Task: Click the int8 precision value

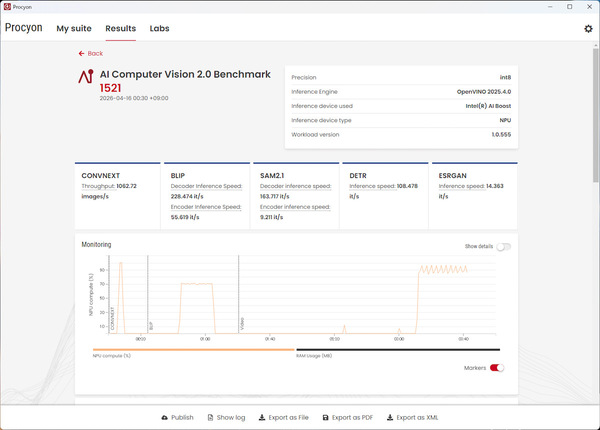Action: 505,77
